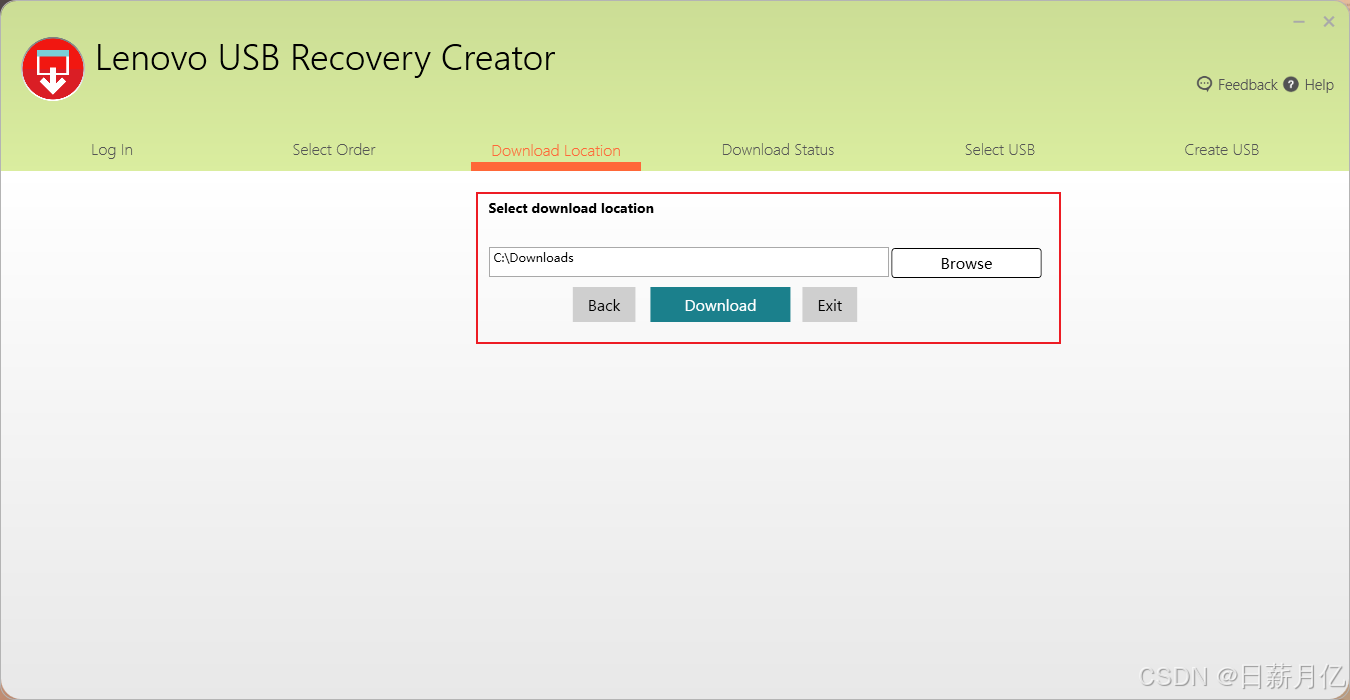Image resolution: width=1350 pixels, height=700 pixels.
Task: Start the recovery Download button
Action: (x=720, y=305)
